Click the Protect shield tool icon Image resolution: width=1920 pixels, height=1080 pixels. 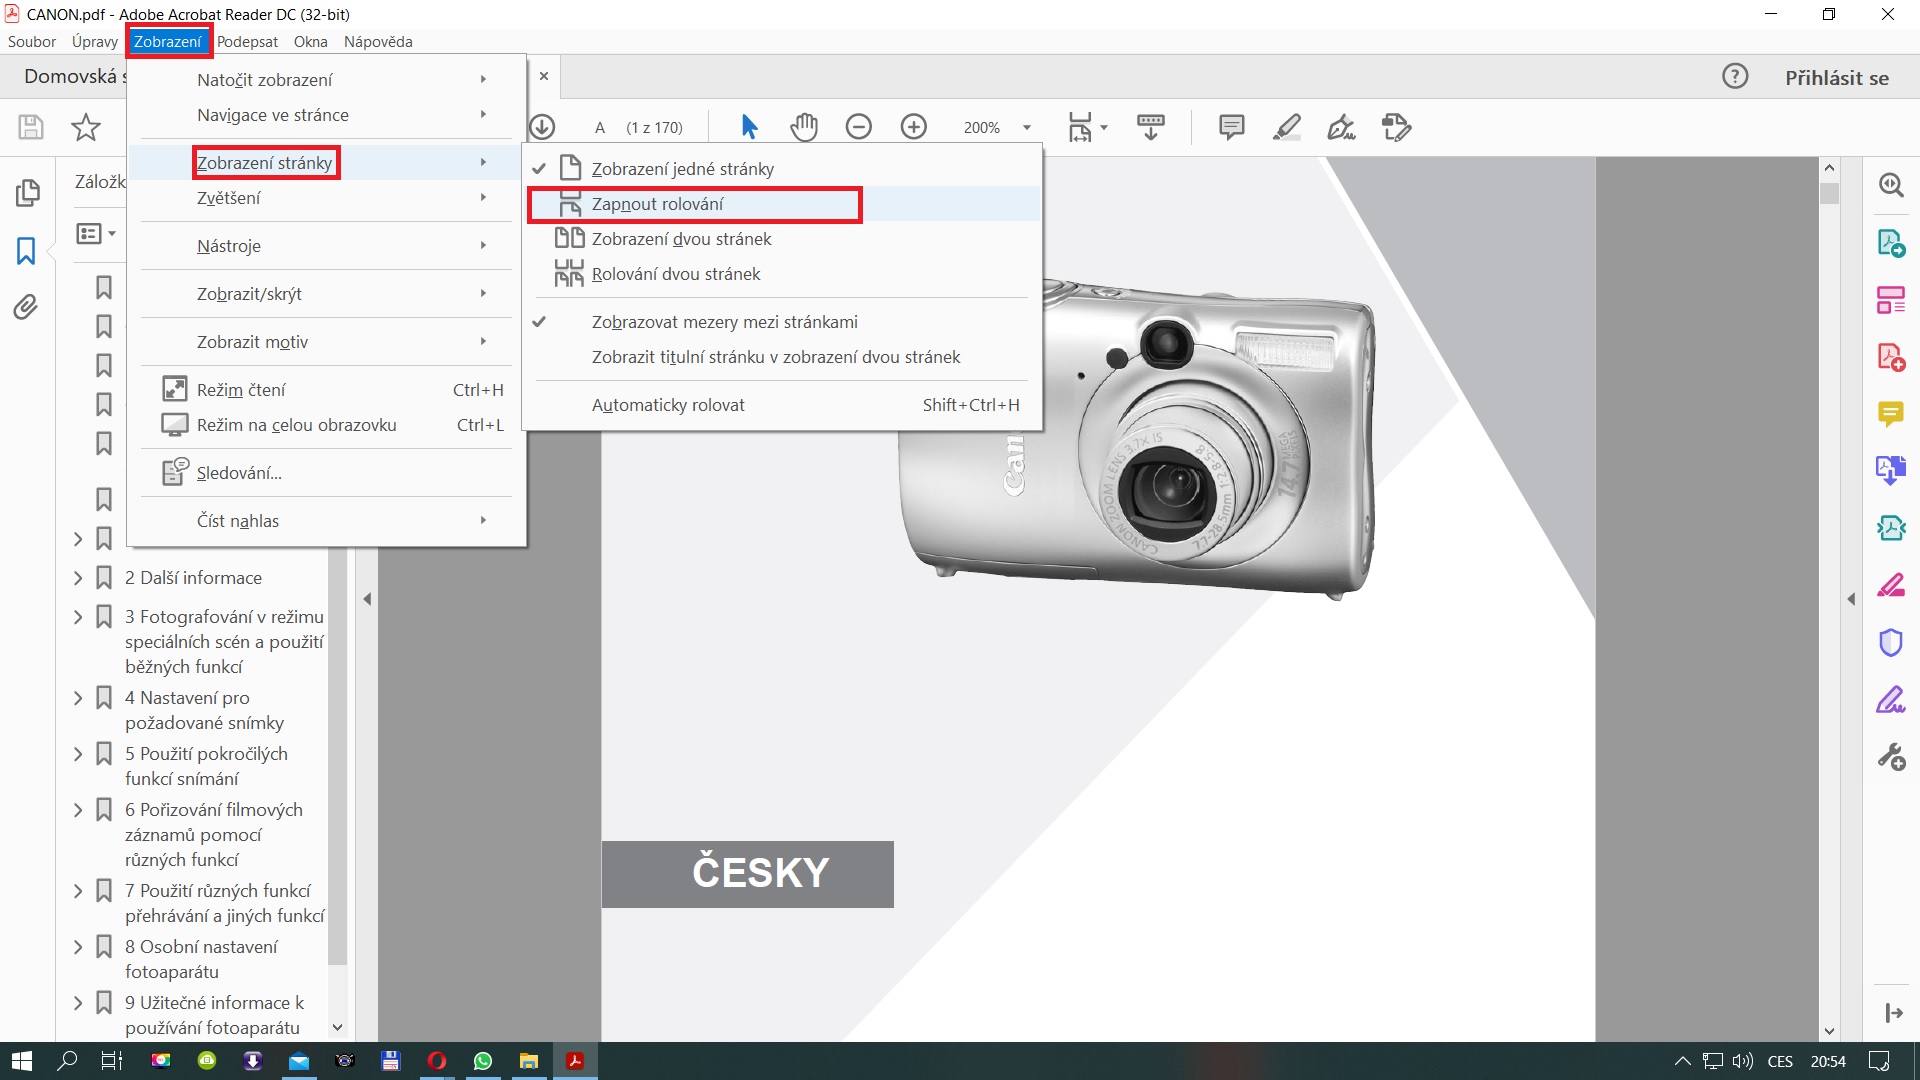(1890, 642)
